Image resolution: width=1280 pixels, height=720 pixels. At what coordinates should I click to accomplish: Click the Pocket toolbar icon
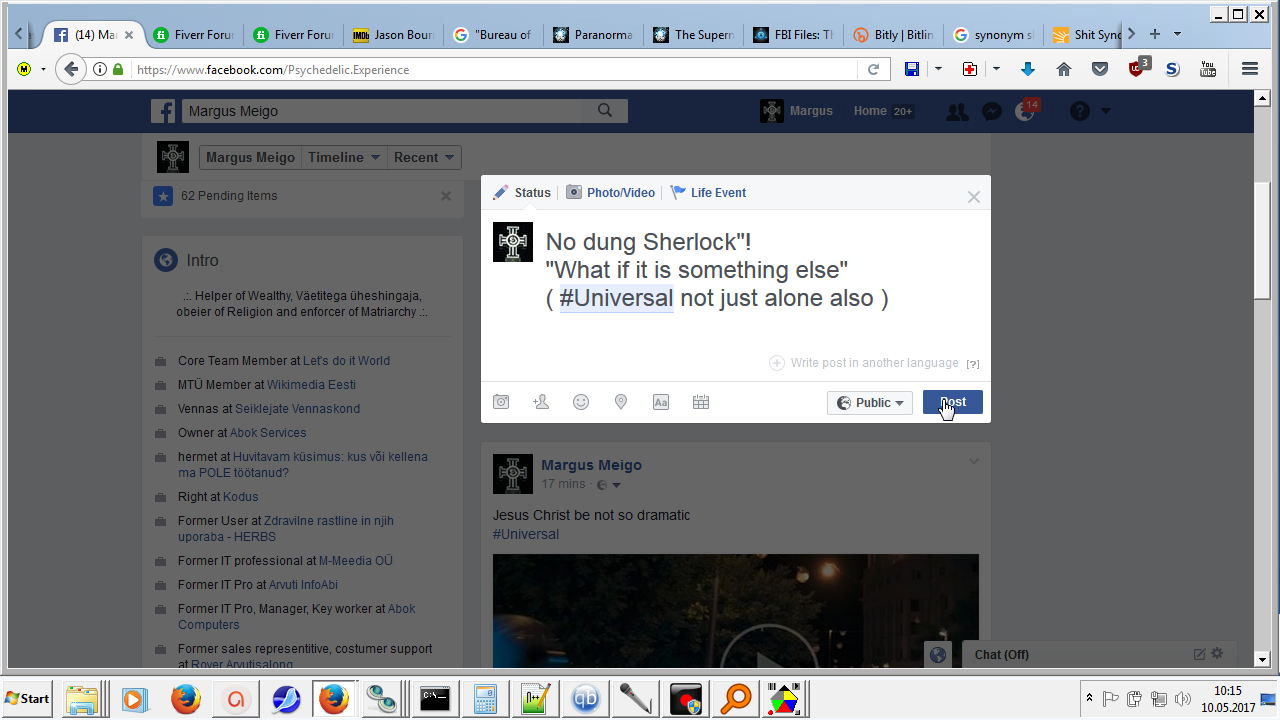1100,69
